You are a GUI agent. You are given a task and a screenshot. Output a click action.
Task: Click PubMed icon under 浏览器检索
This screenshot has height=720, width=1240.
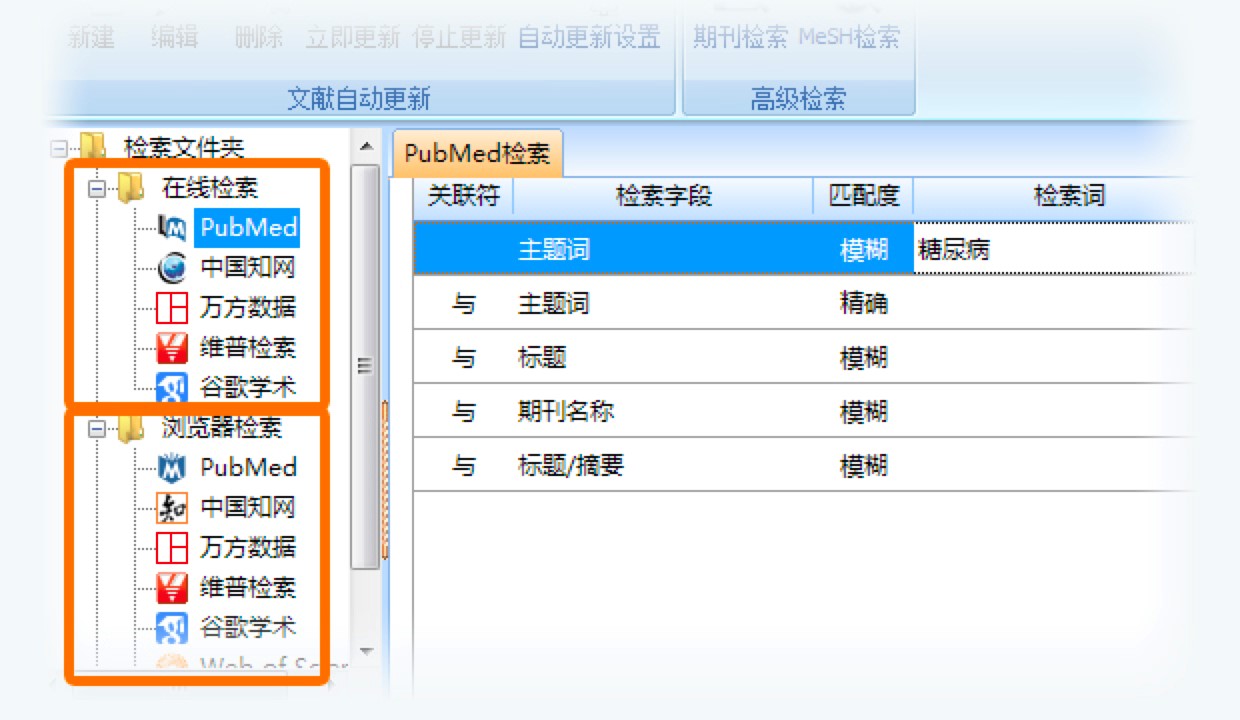pos(172,467)
